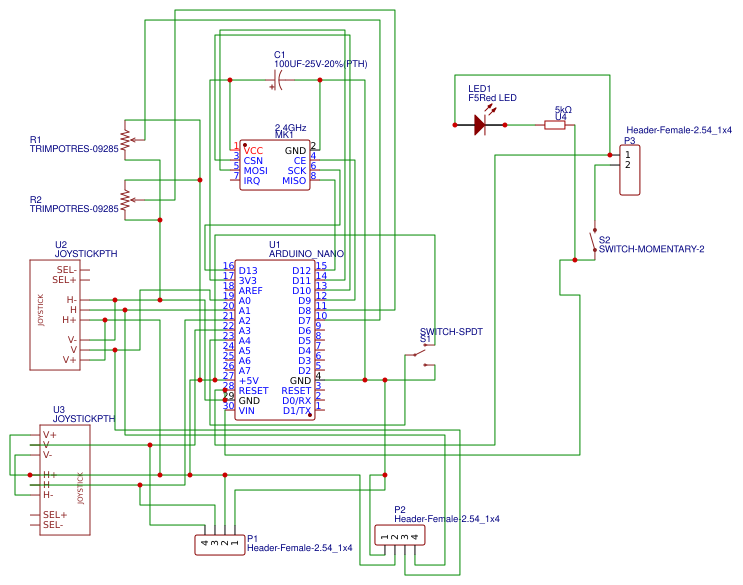This screenshot has width=743, height=585.
Task: Click the JOYSTICKPTH label under U3
Action: (x=84, y=419)
